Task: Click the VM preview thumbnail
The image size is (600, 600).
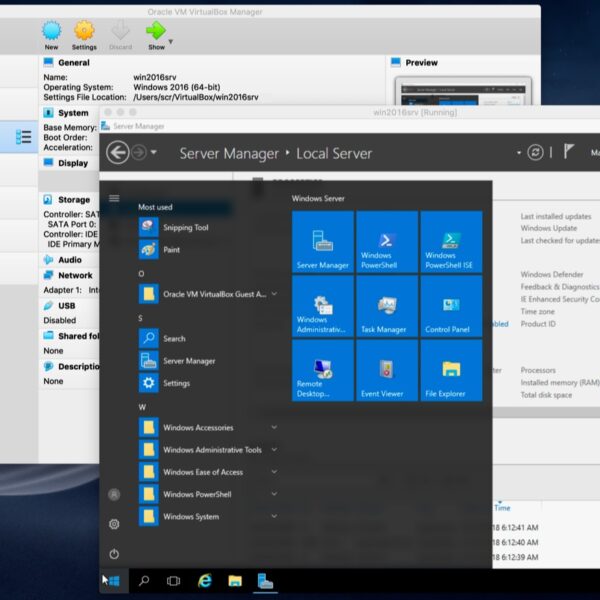Action: pos(463,92)
